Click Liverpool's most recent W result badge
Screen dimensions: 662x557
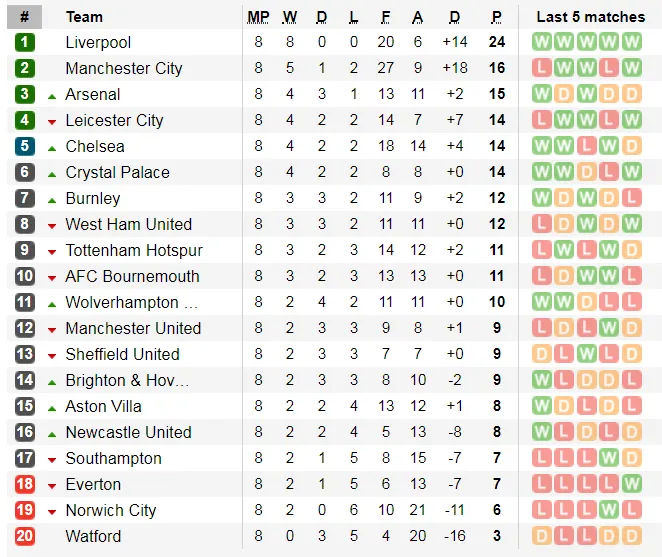[631, 42]
